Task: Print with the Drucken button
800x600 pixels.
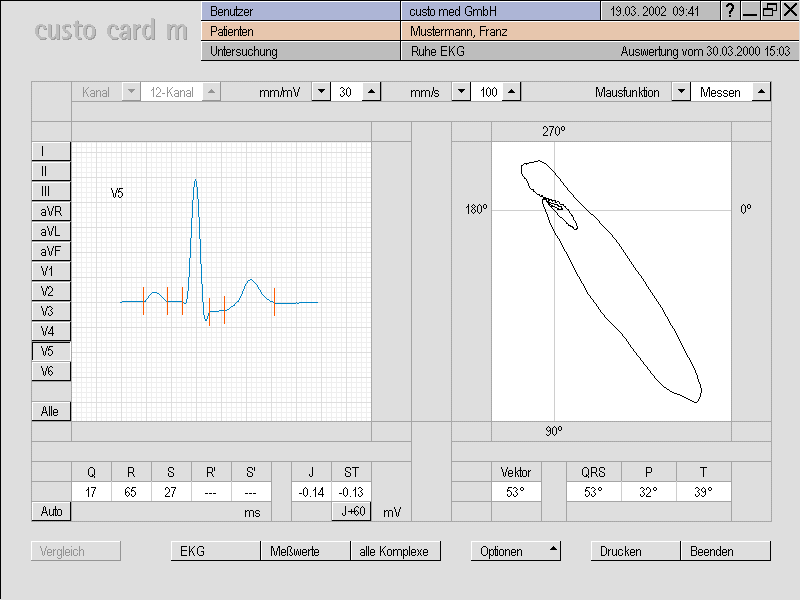Action: (x=635, y=551)
